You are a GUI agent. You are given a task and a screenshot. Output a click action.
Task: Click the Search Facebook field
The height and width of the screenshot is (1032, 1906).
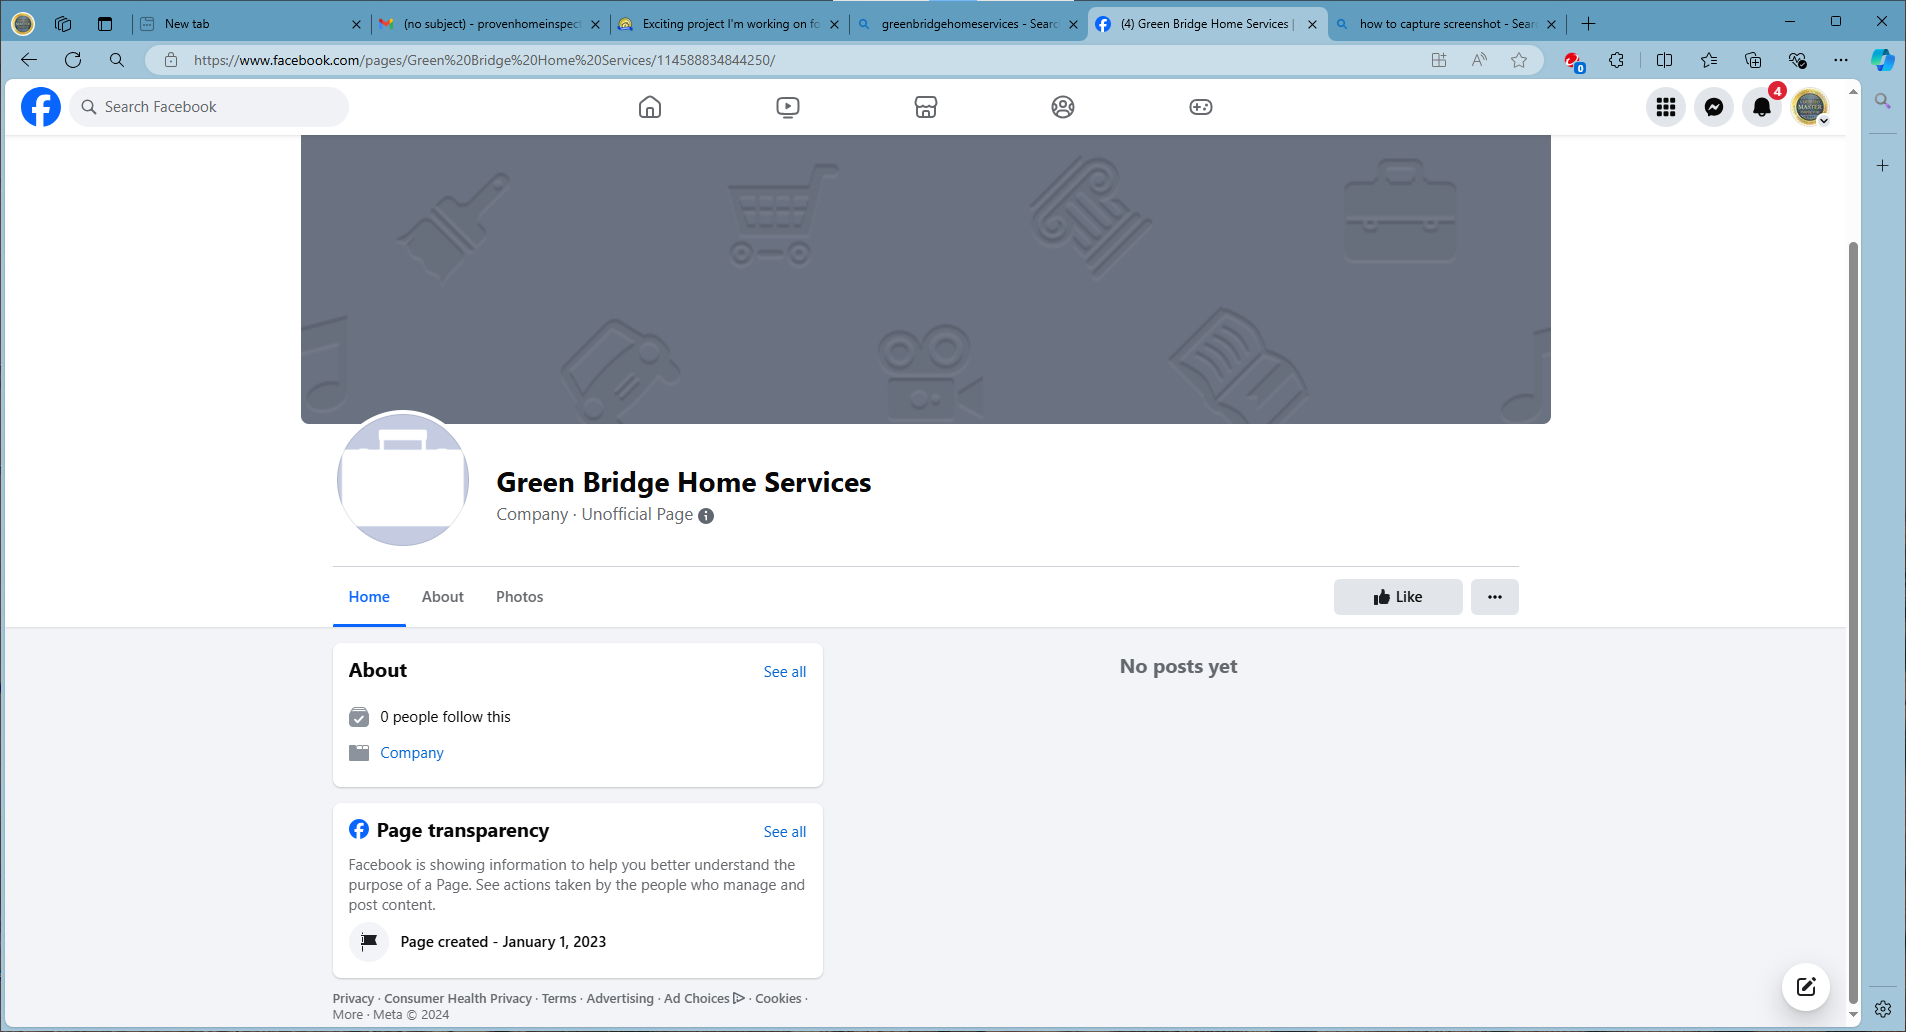(x=209, y=107)
